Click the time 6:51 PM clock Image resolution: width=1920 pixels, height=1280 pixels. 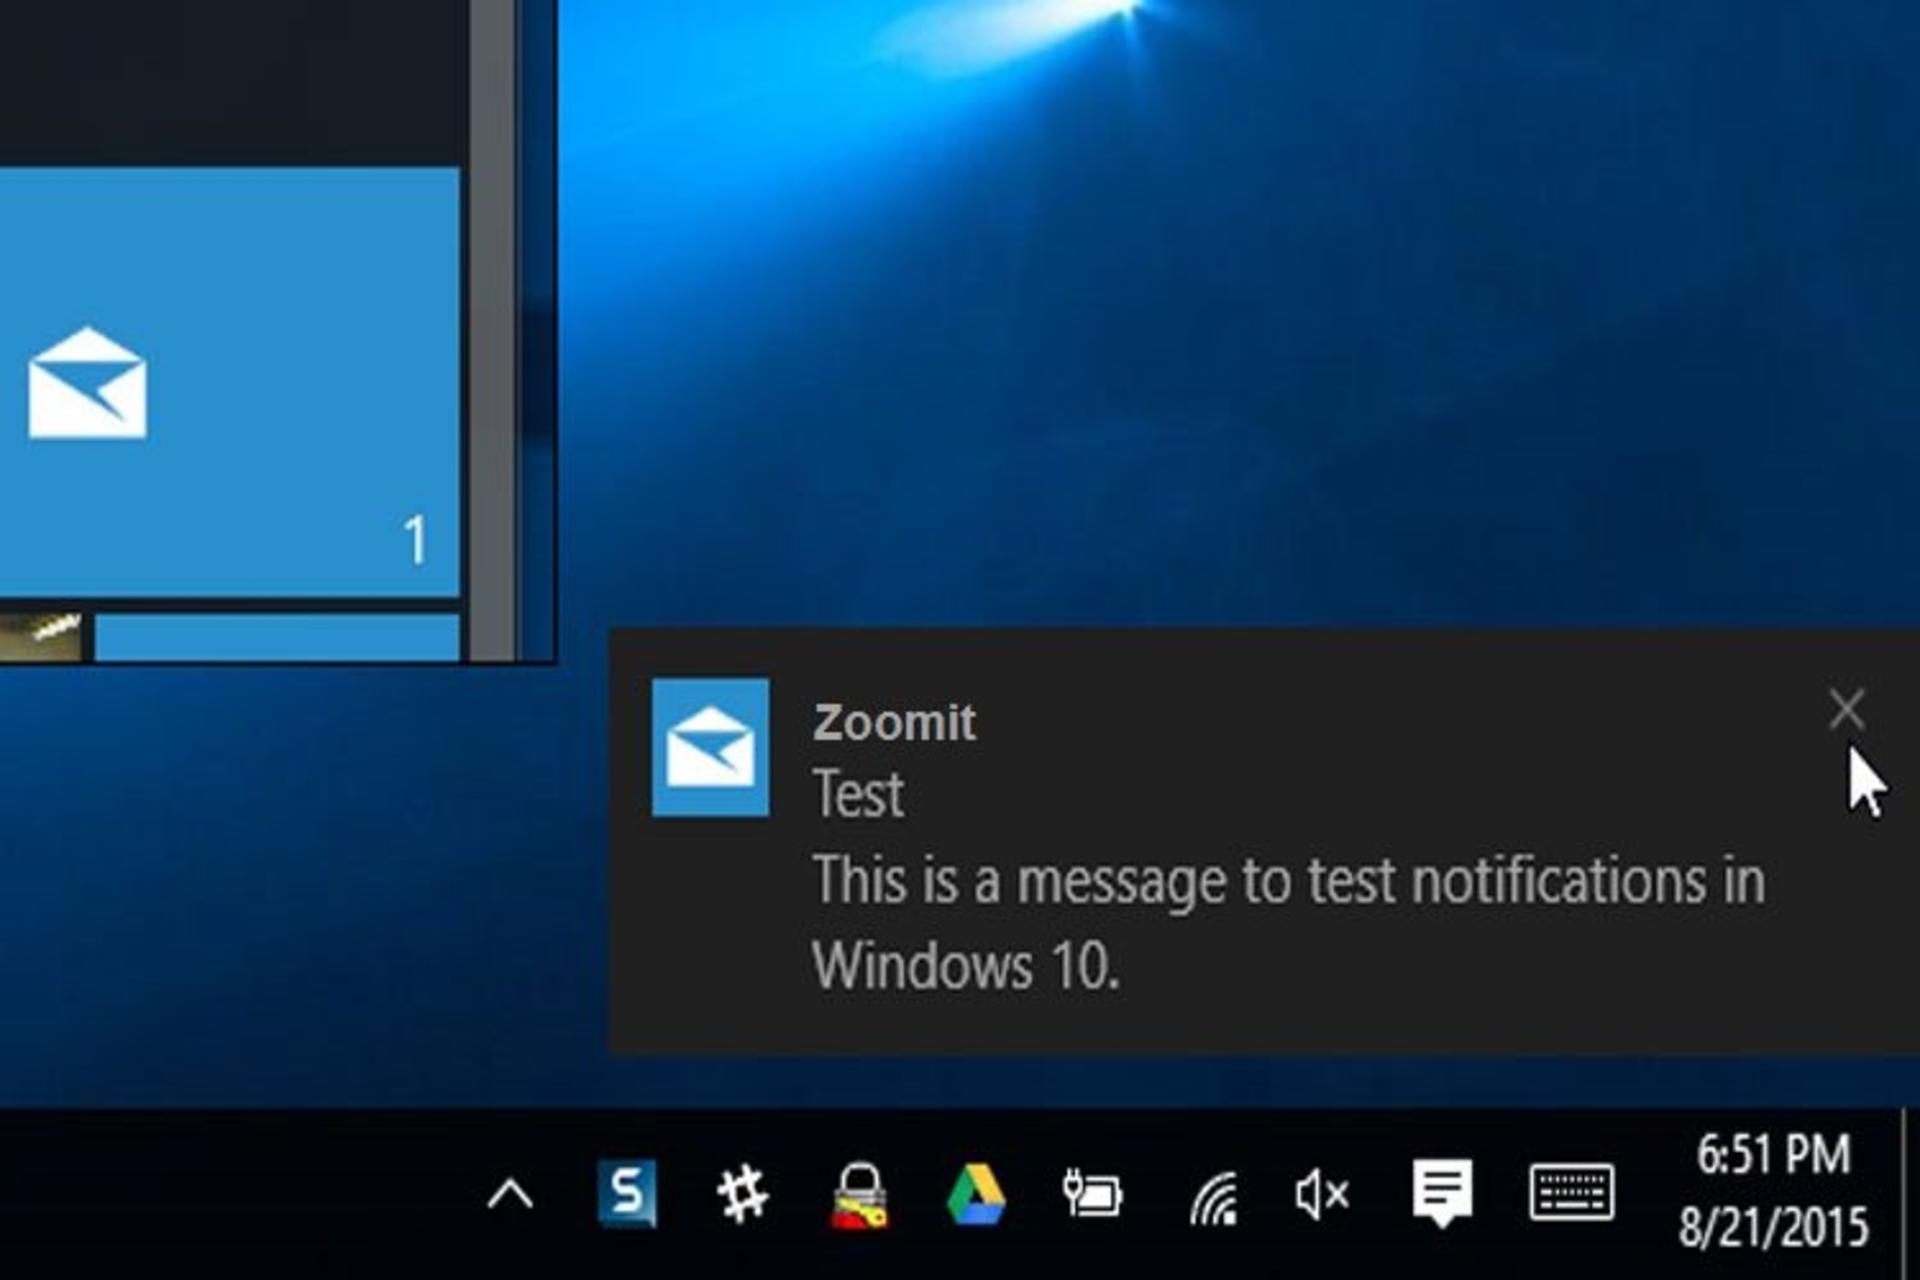click(x=1773, y=1154)
